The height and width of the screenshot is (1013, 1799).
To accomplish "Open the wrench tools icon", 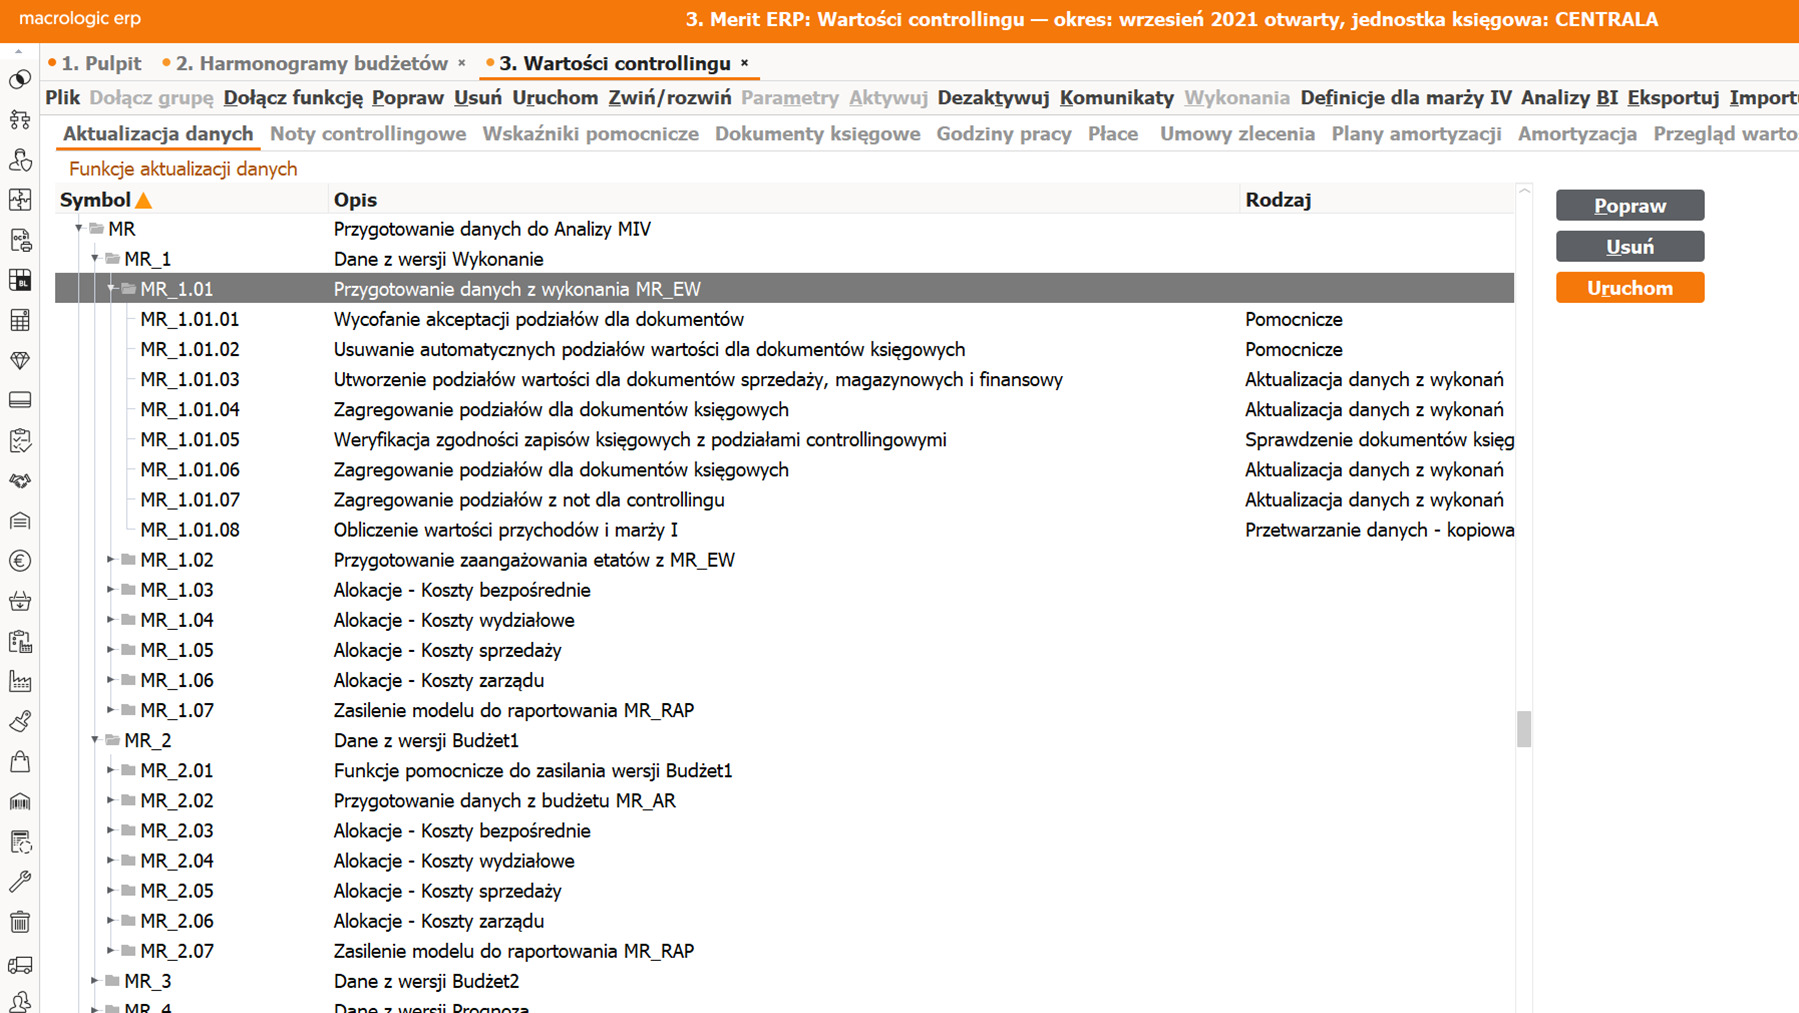I will tap(20, 882).
